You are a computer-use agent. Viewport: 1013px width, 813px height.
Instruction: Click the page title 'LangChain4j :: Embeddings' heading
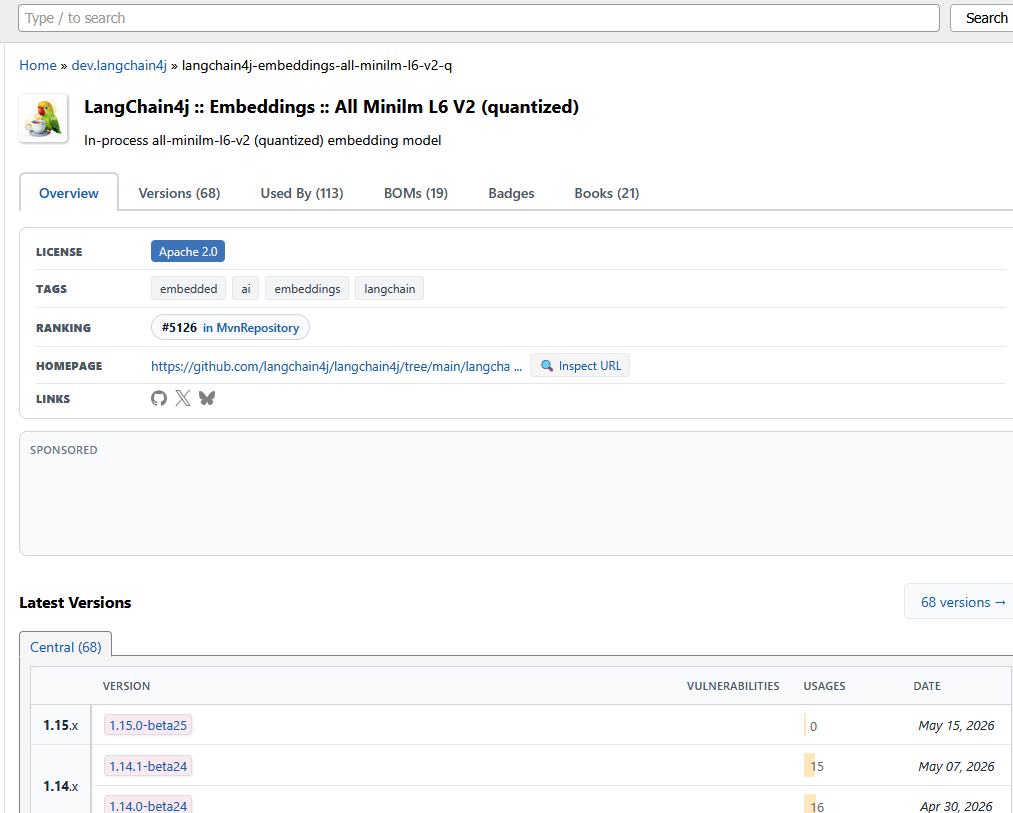tap(331, 107)
